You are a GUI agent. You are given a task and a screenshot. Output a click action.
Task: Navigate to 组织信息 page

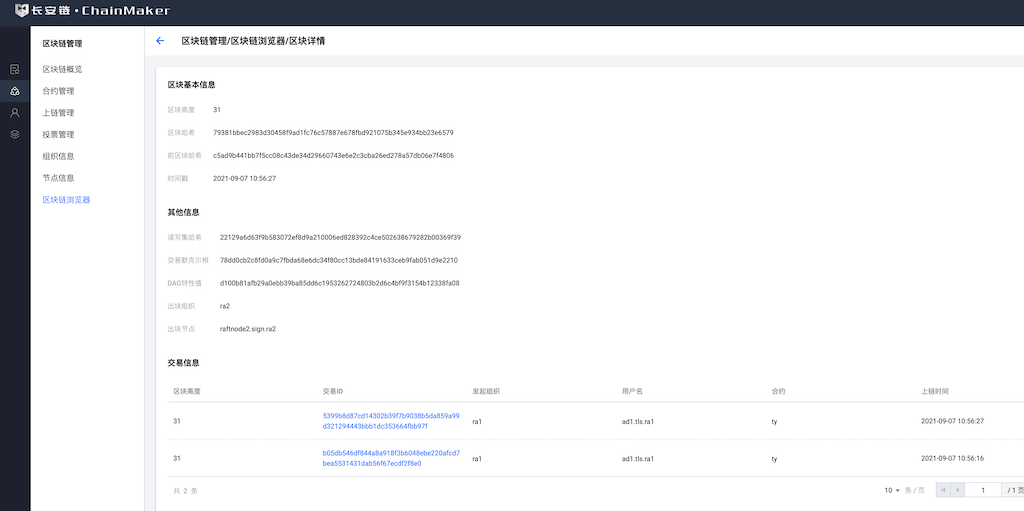click(58, 156)
